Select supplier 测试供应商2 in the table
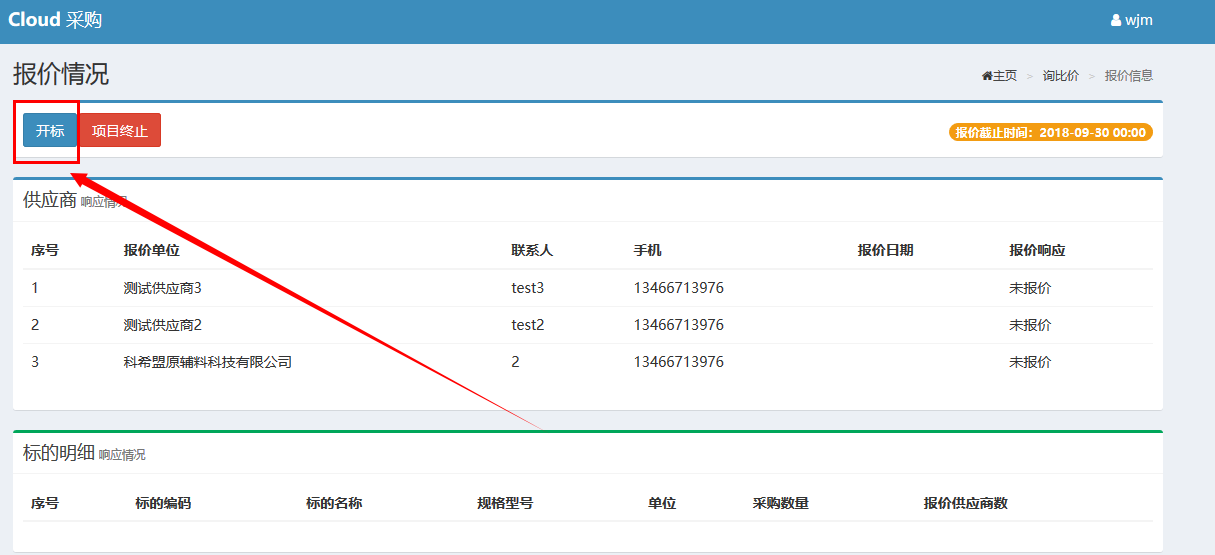Viewport: 1215px width, 555px height. (163, 325)
